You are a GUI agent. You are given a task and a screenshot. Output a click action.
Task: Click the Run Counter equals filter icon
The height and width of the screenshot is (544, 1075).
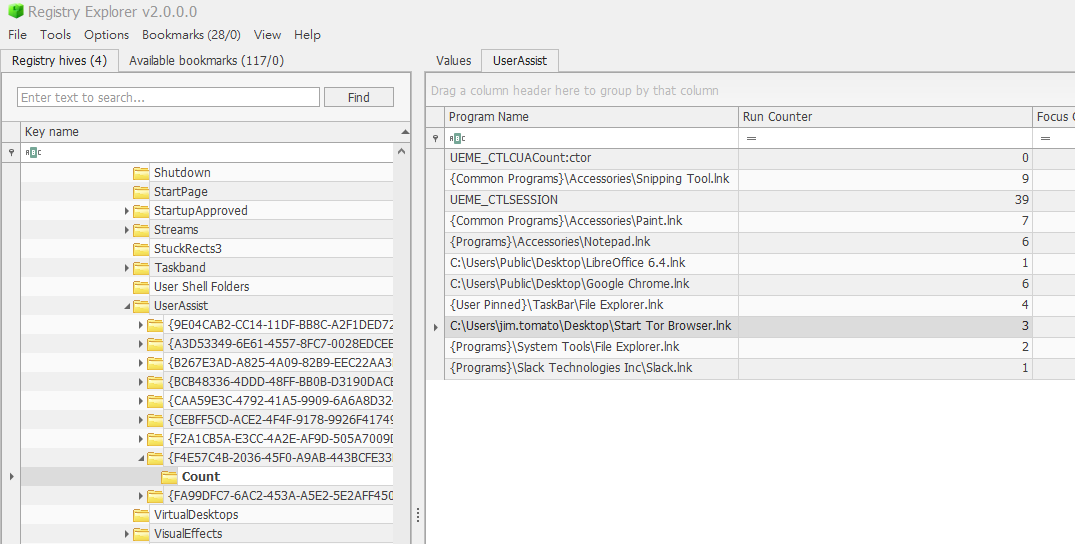(x=751, y=139)
